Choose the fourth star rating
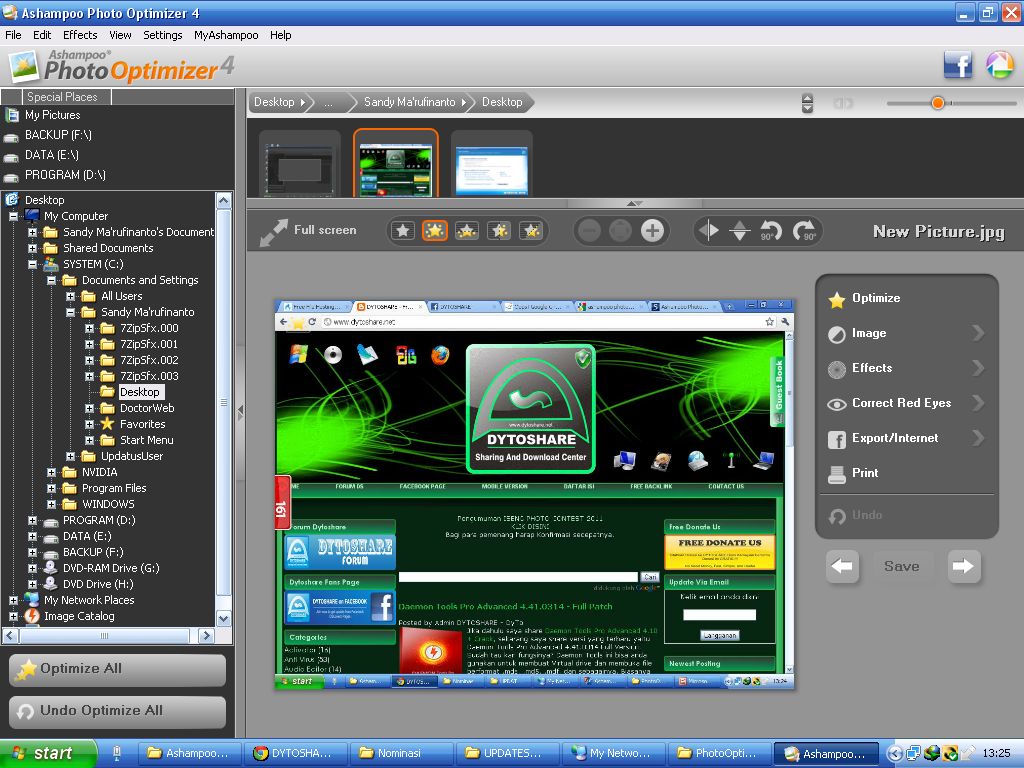The image size is (1024, 768). pyautogui.click(x=499, y=231)
